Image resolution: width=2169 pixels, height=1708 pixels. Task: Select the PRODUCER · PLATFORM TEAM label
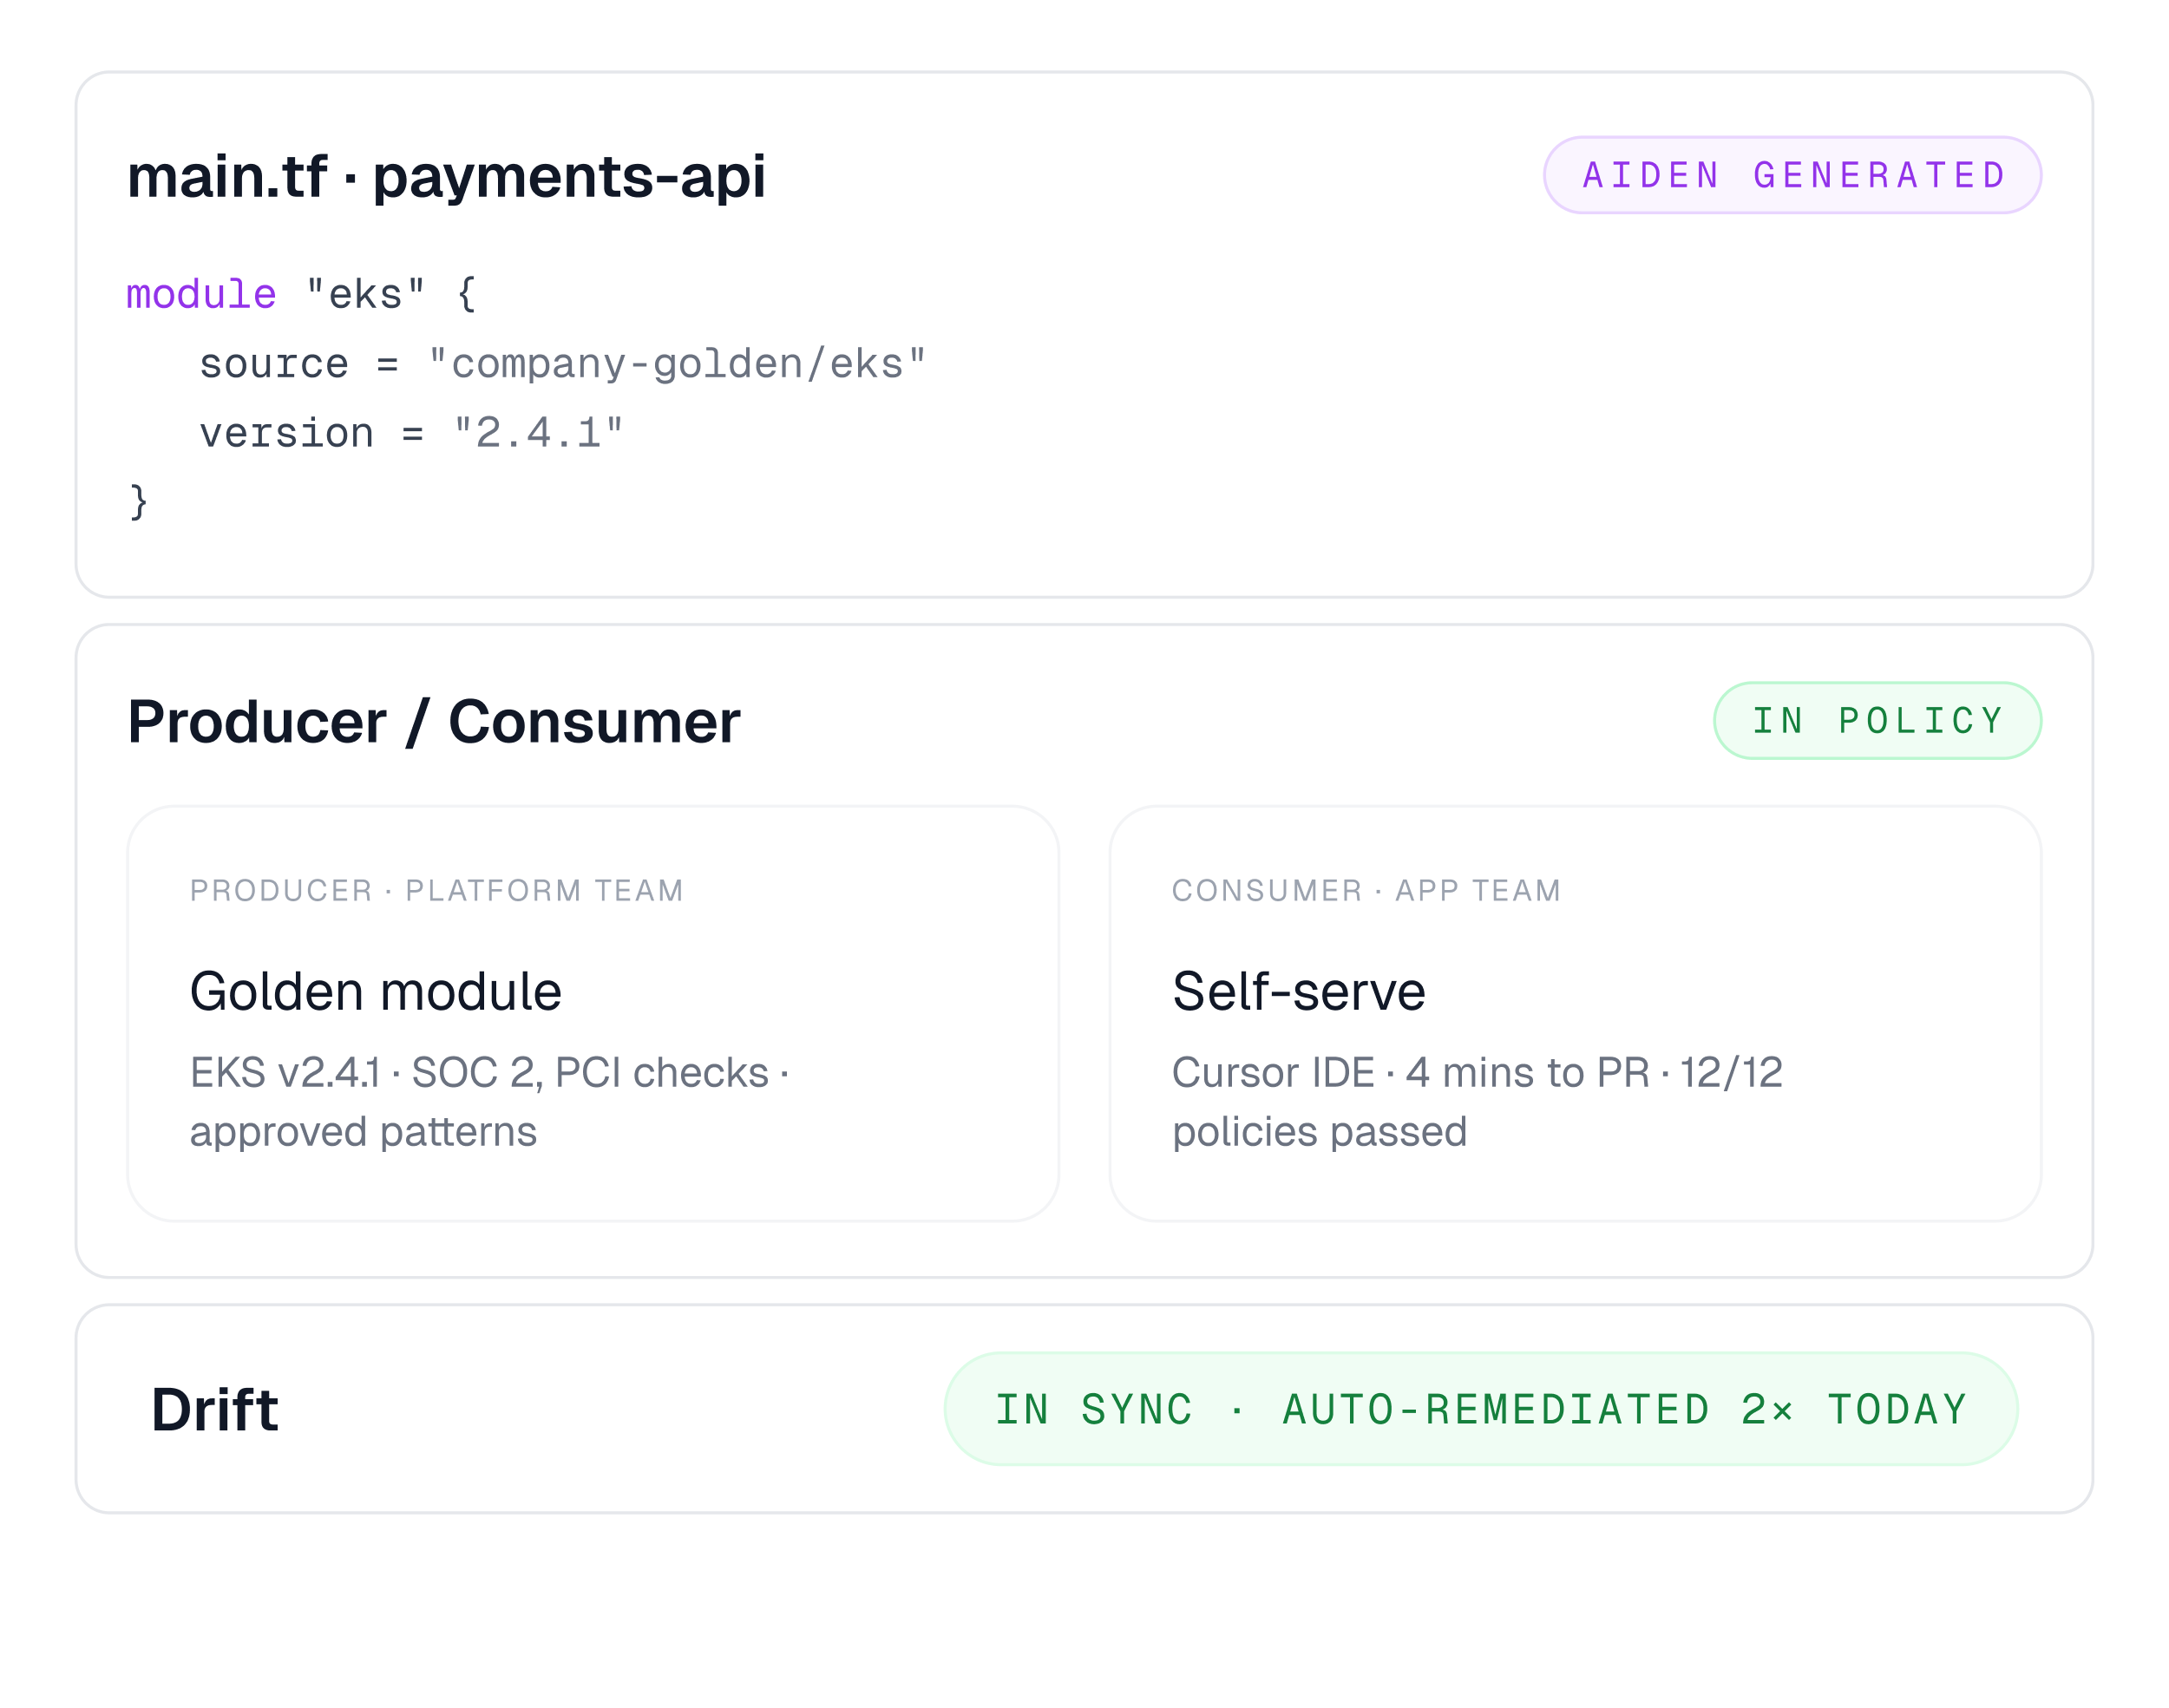(437, 890)
